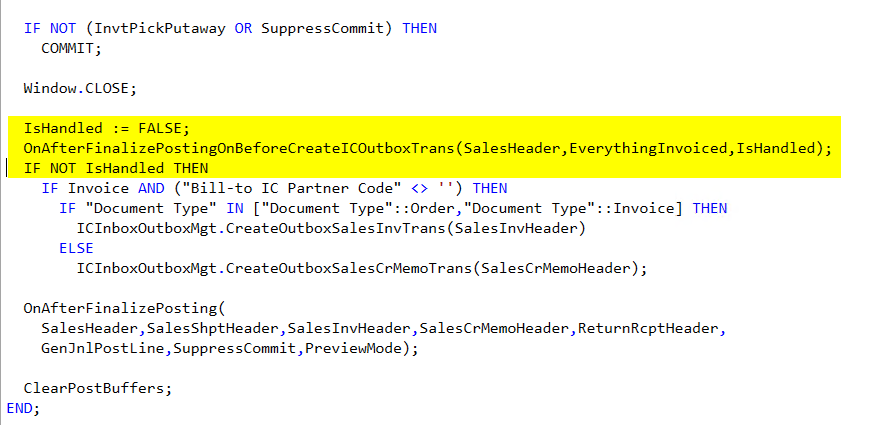
Task: Click the line starting 'IF "Document Type" IN'
Action: click(x=393, y=208)
